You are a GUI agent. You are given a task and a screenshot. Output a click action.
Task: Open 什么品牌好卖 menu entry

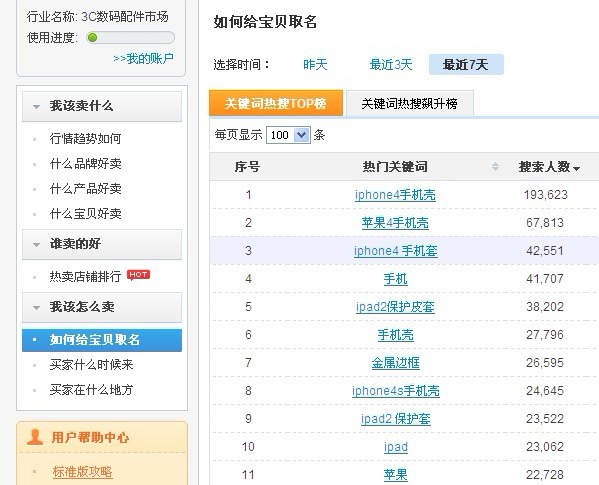(85, 163)
